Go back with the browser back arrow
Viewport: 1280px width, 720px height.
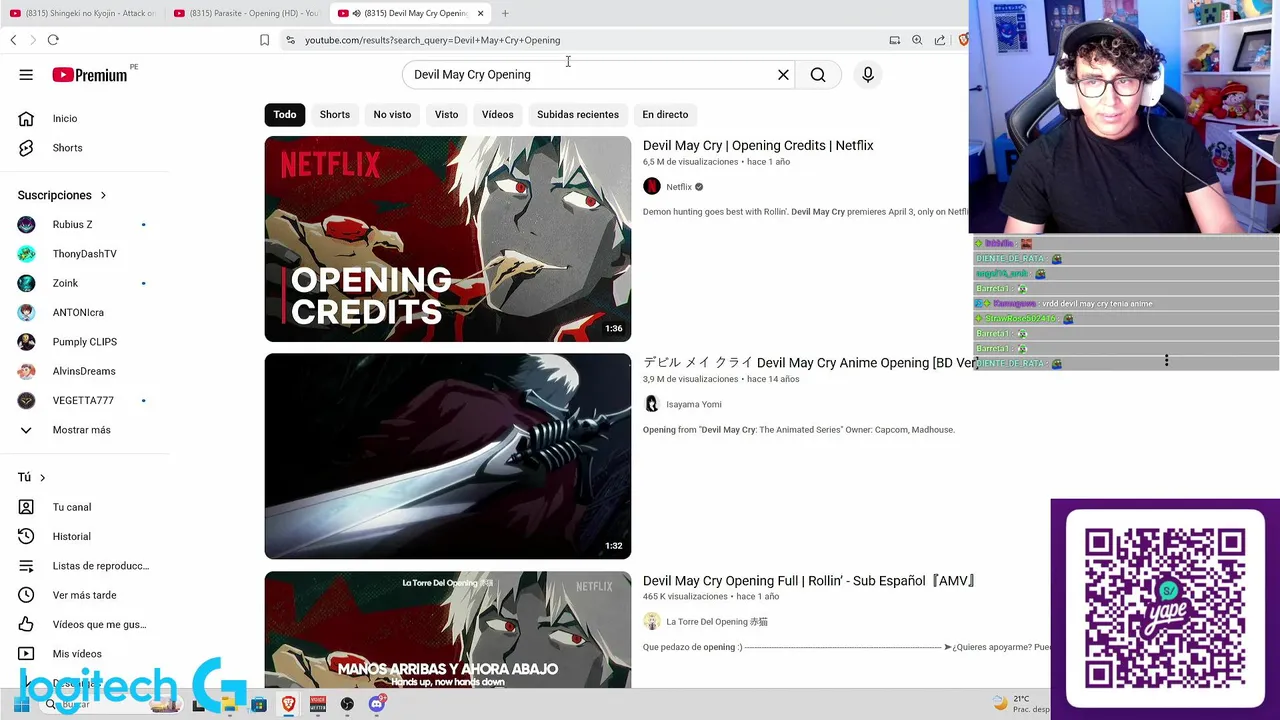[x=13, y=40]
